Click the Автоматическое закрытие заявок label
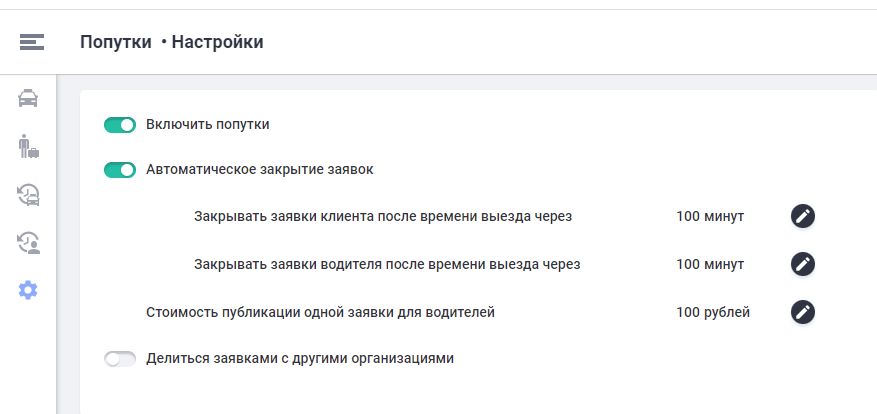Image resolution: width=877 pixels, height=414 pixels. click(x=259, y=170)
